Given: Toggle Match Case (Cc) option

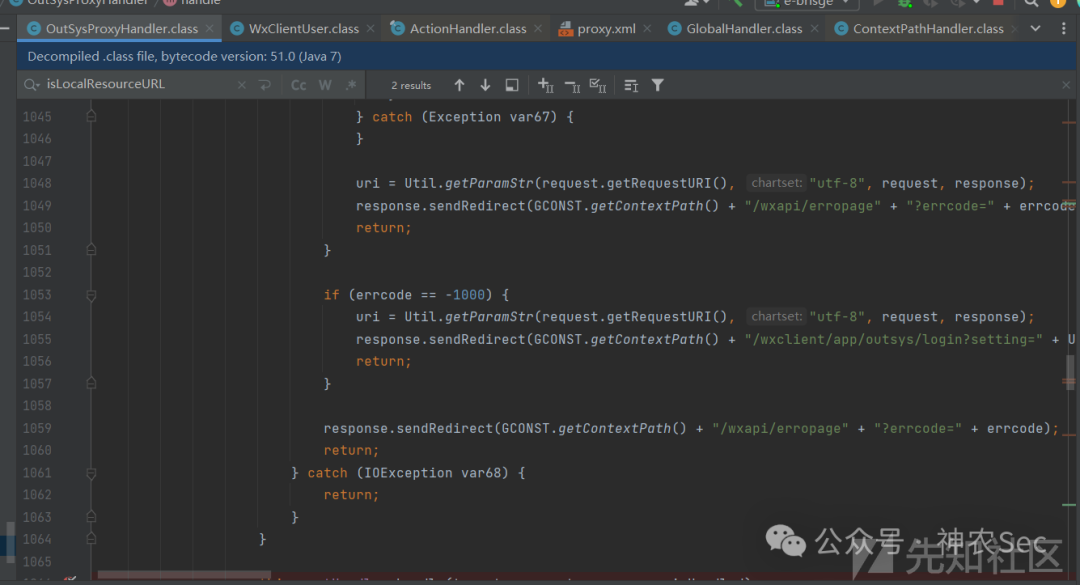Looking at the screenshot, I should click(298, 85).
